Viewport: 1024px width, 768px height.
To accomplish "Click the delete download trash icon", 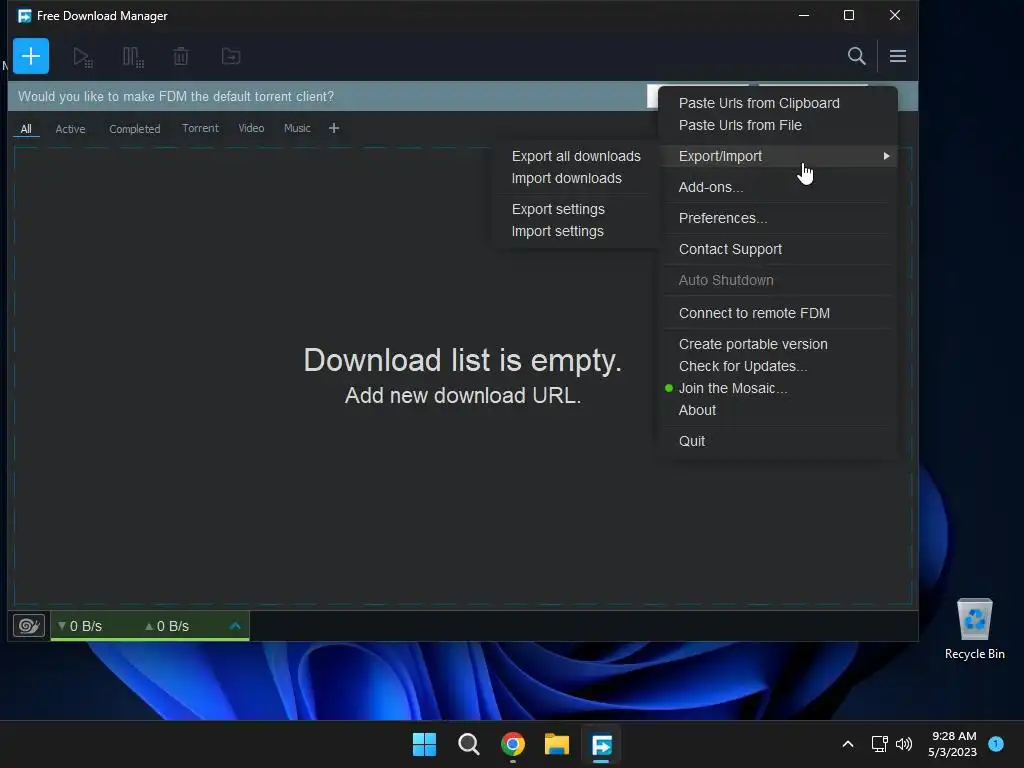I will (x=181, y=57).
